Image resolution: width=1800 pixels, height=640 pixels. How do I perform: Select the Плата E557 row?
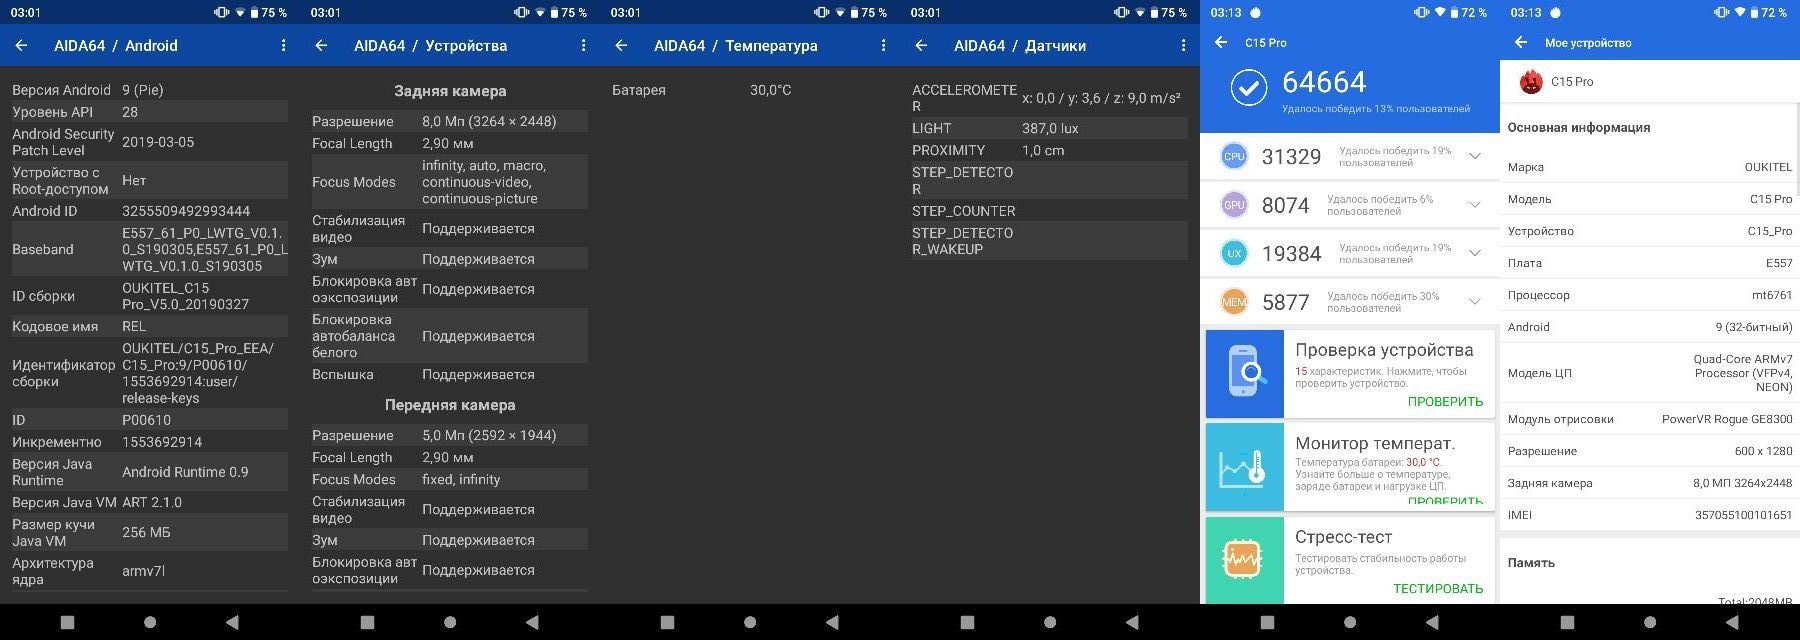[x=1650, y=263]
